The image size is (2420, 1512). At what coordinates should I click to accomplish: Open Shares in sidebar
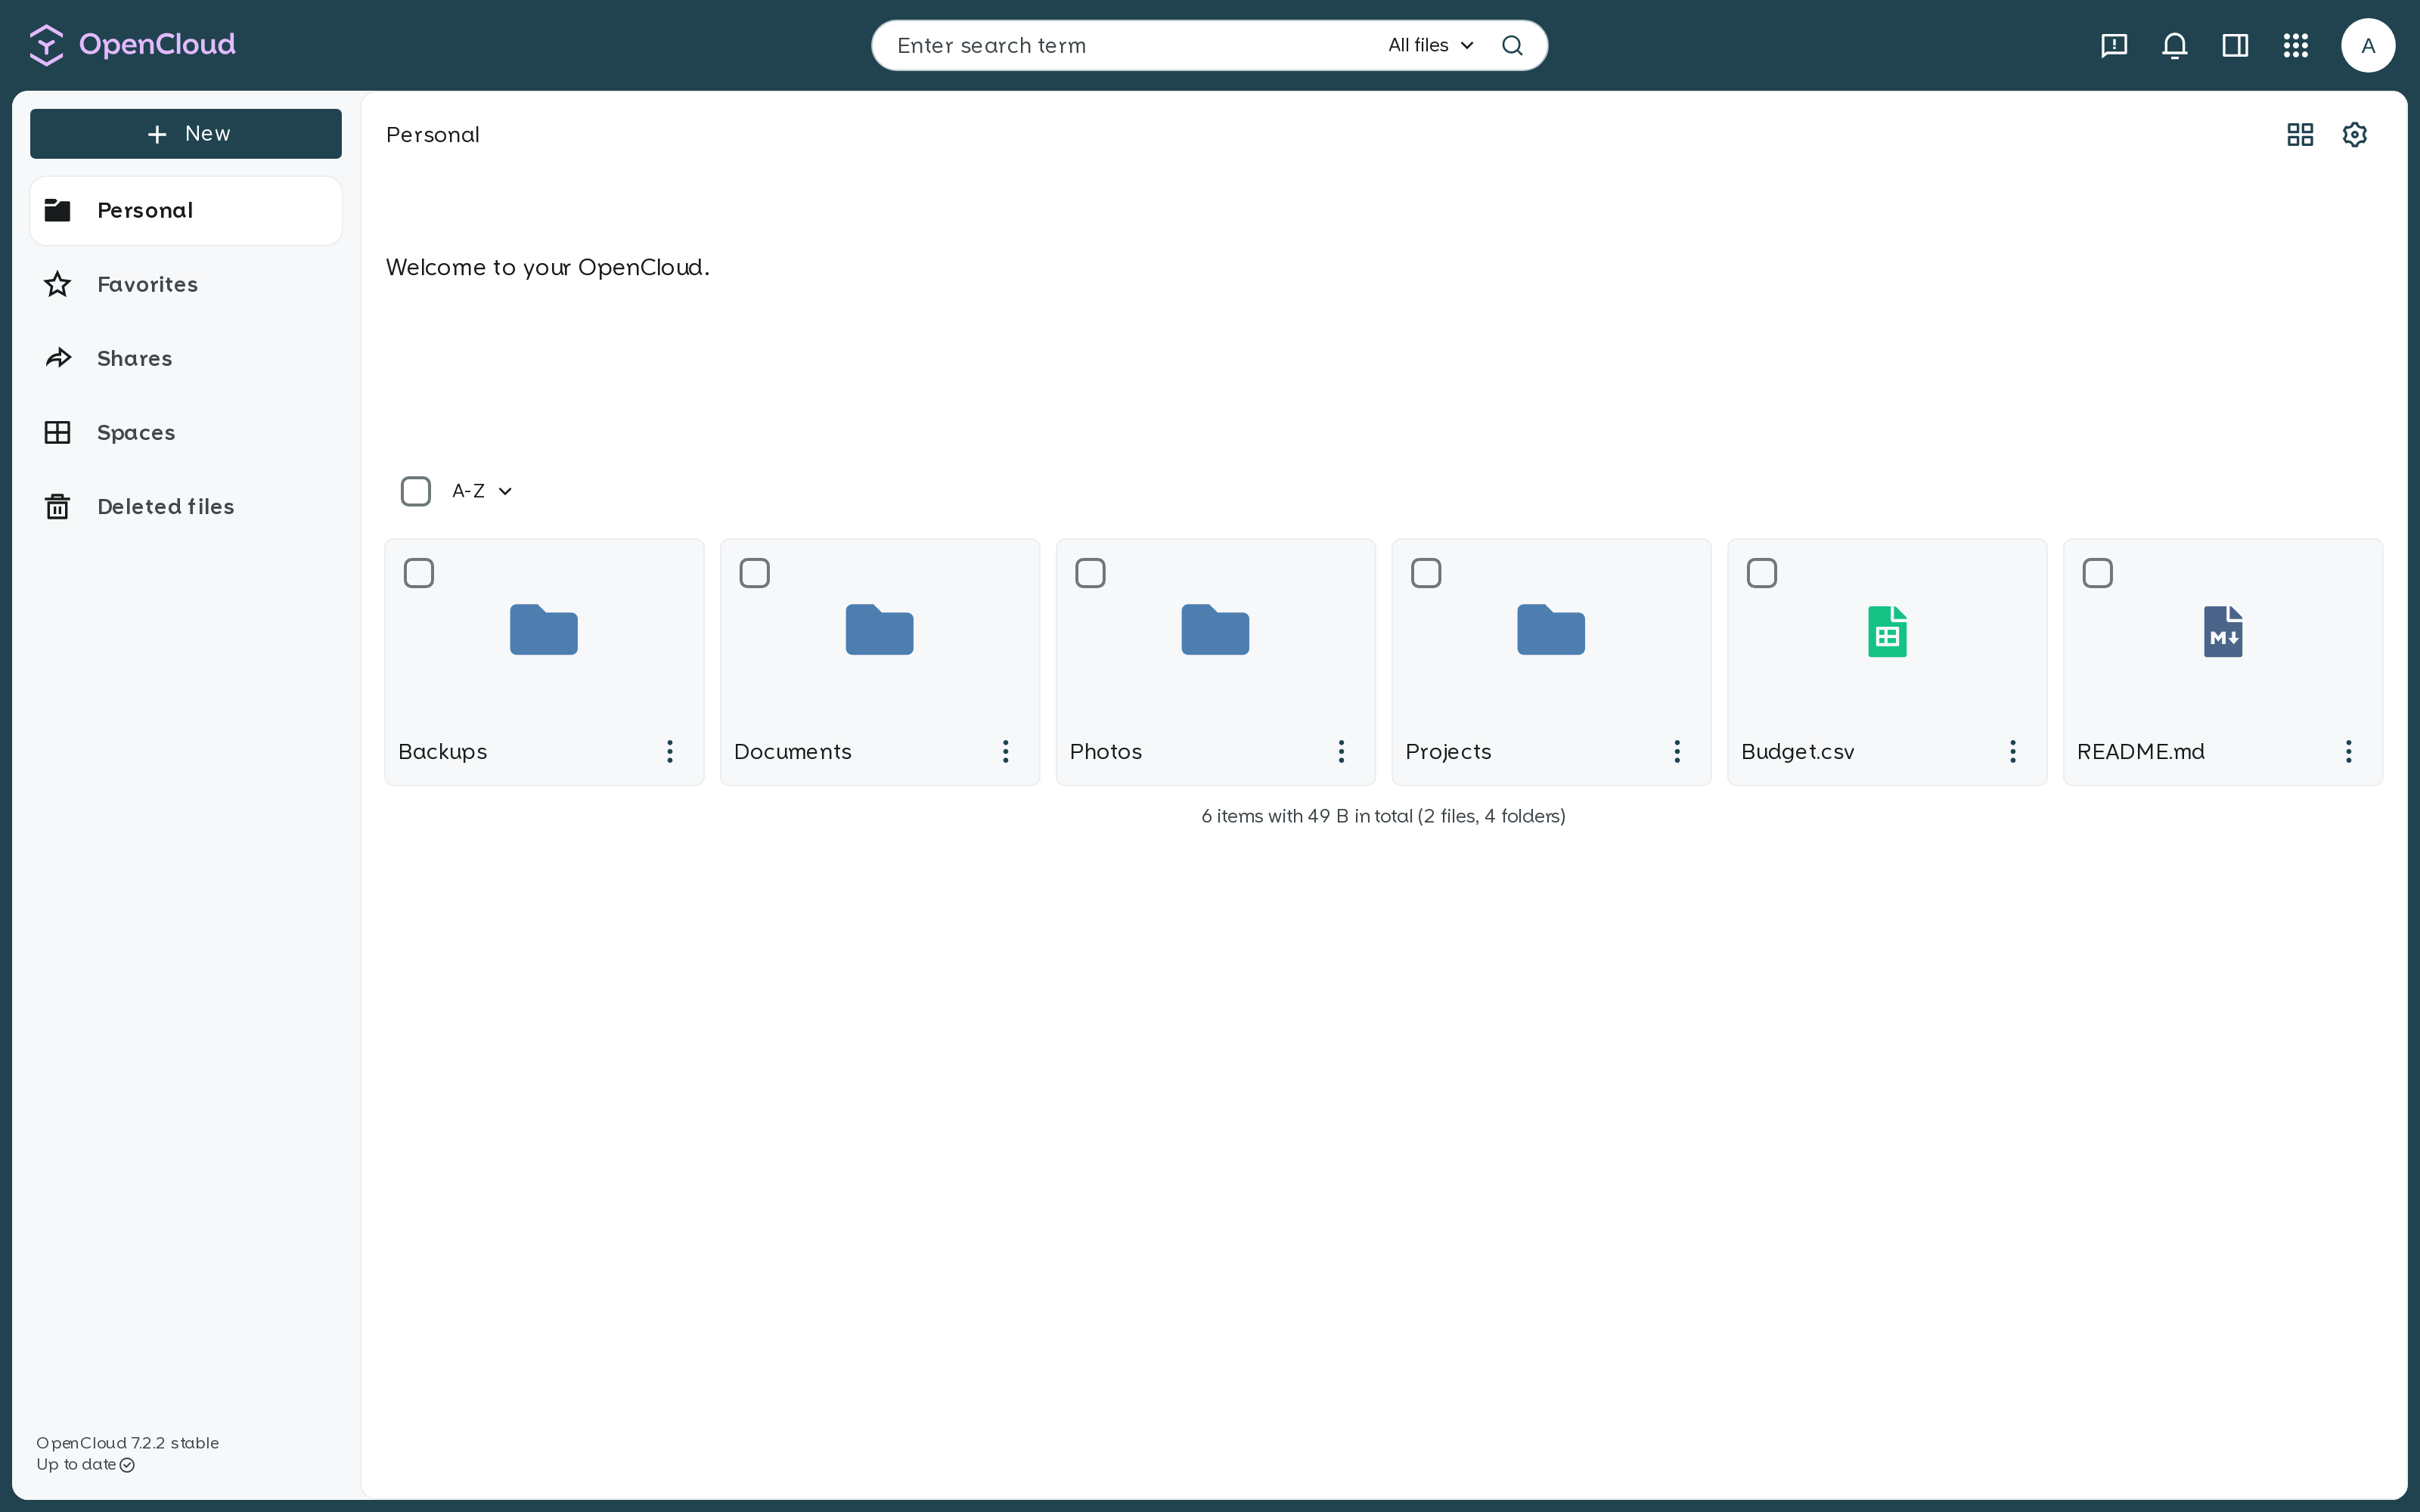pos(186,359)
